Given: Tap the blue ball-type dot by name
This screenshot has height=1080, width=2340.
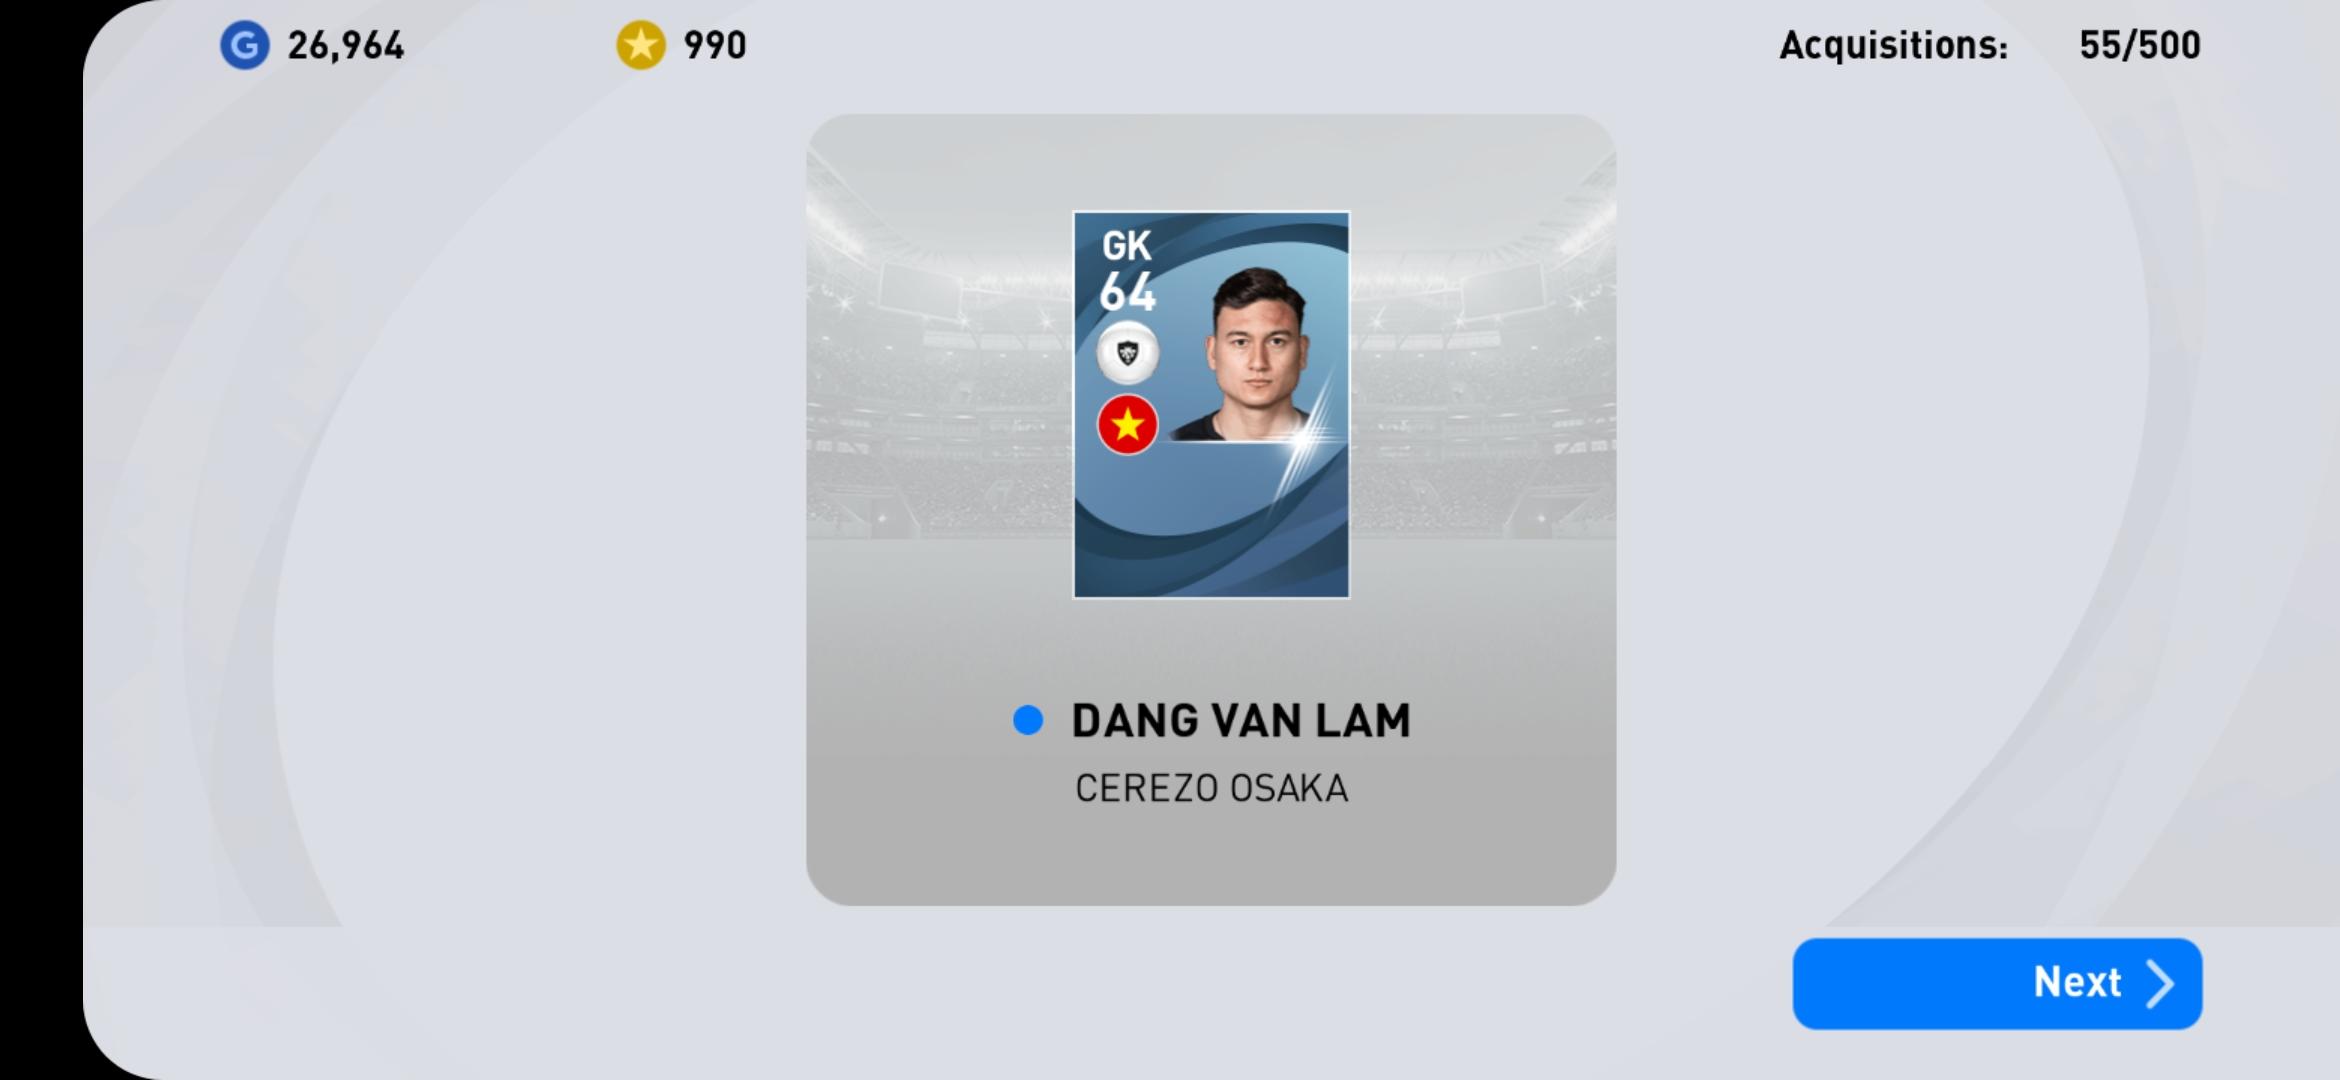Looking at the screenshot, I should pos(1028,720).
